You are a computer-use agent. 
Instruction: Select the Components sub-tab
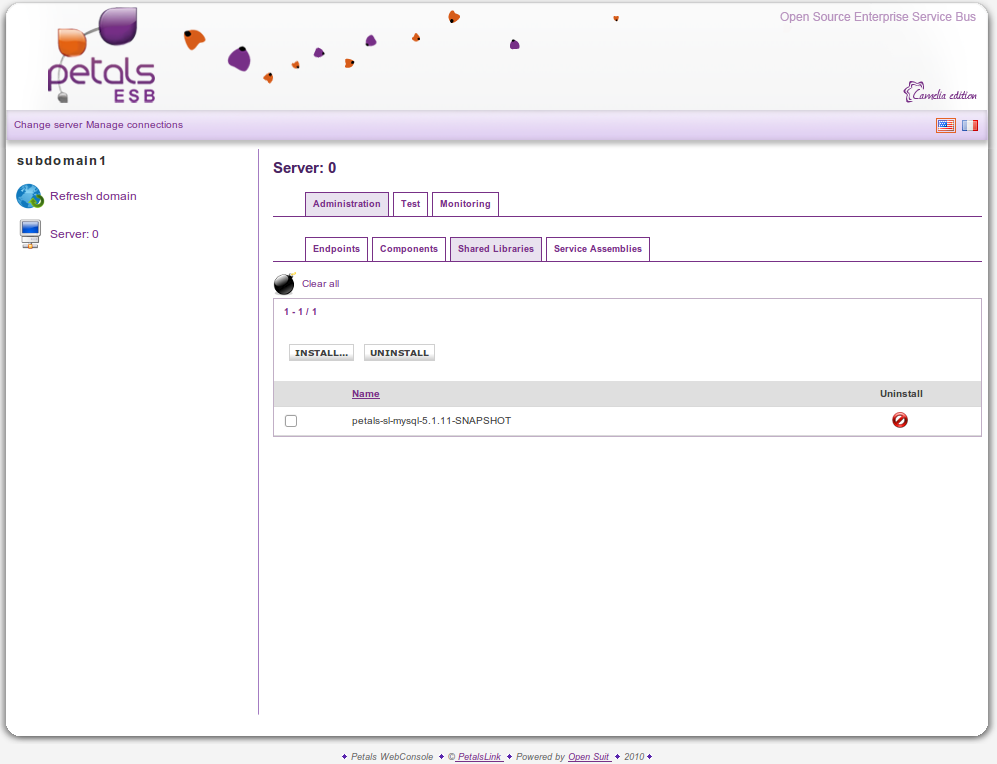pos(409,249)
